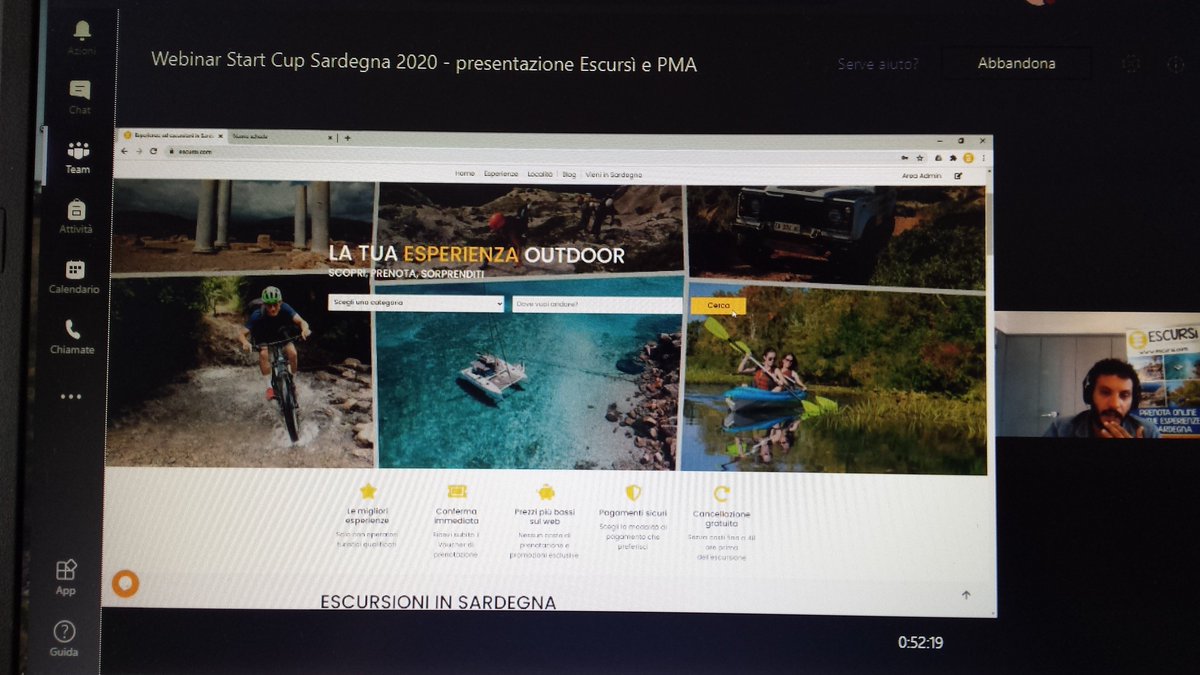Screen dimensions: 1200x675
Task: Click the mountain biker photo
Action: click(x=240, y=370)
